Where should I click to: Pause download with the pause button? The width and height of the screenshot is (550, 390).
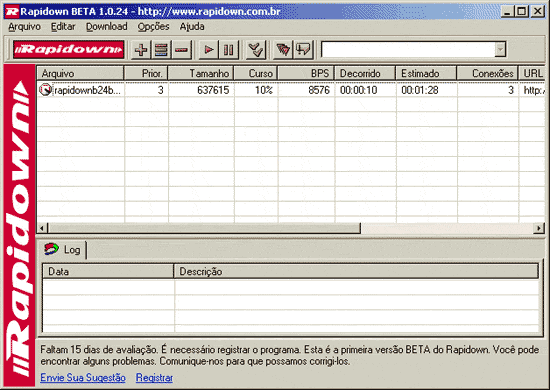tap(229, 49)
